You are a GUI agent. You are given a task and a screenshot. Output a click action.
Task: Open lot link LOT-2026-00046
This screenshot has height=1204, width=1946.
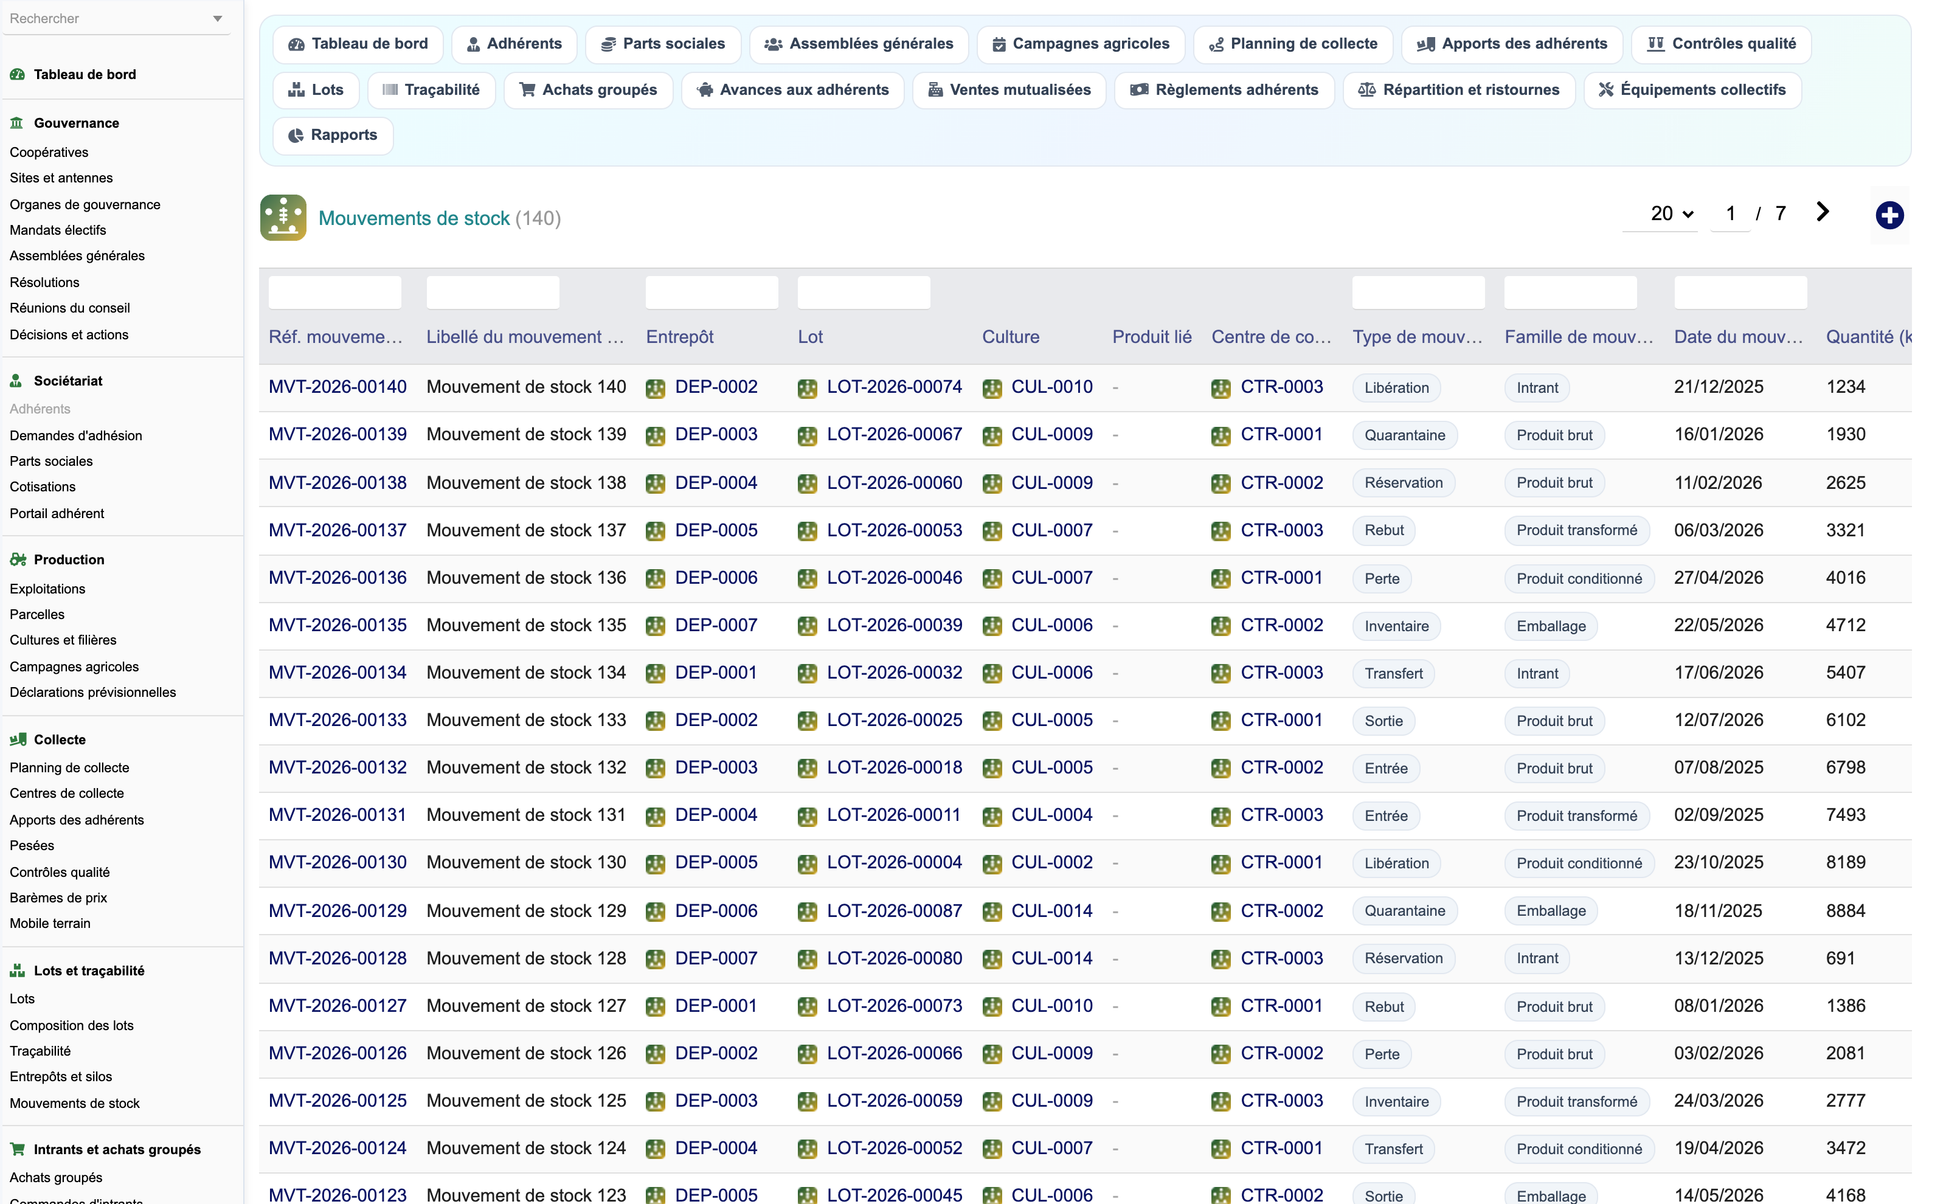point(894,578)
